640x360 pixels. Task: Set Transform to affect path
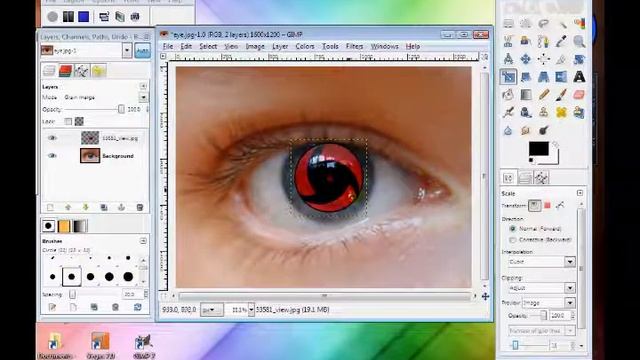coord(560,205)
